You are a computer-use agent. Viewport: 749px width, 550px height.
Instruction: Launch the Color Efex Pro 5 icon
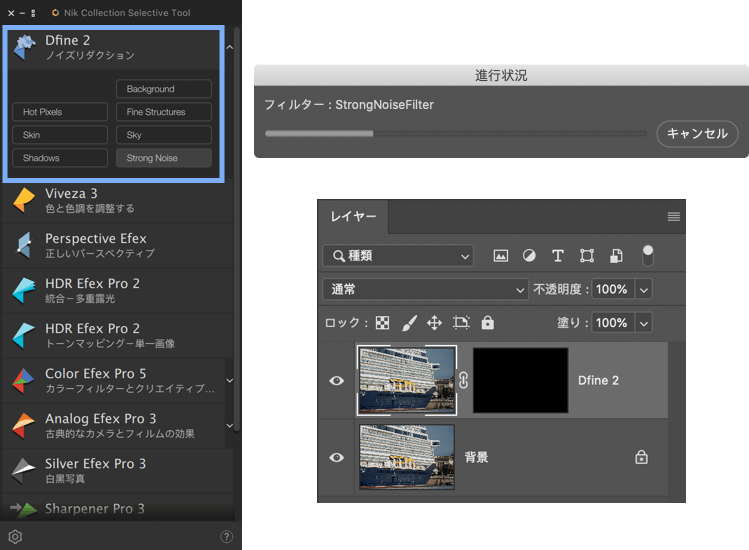(24, 380)
